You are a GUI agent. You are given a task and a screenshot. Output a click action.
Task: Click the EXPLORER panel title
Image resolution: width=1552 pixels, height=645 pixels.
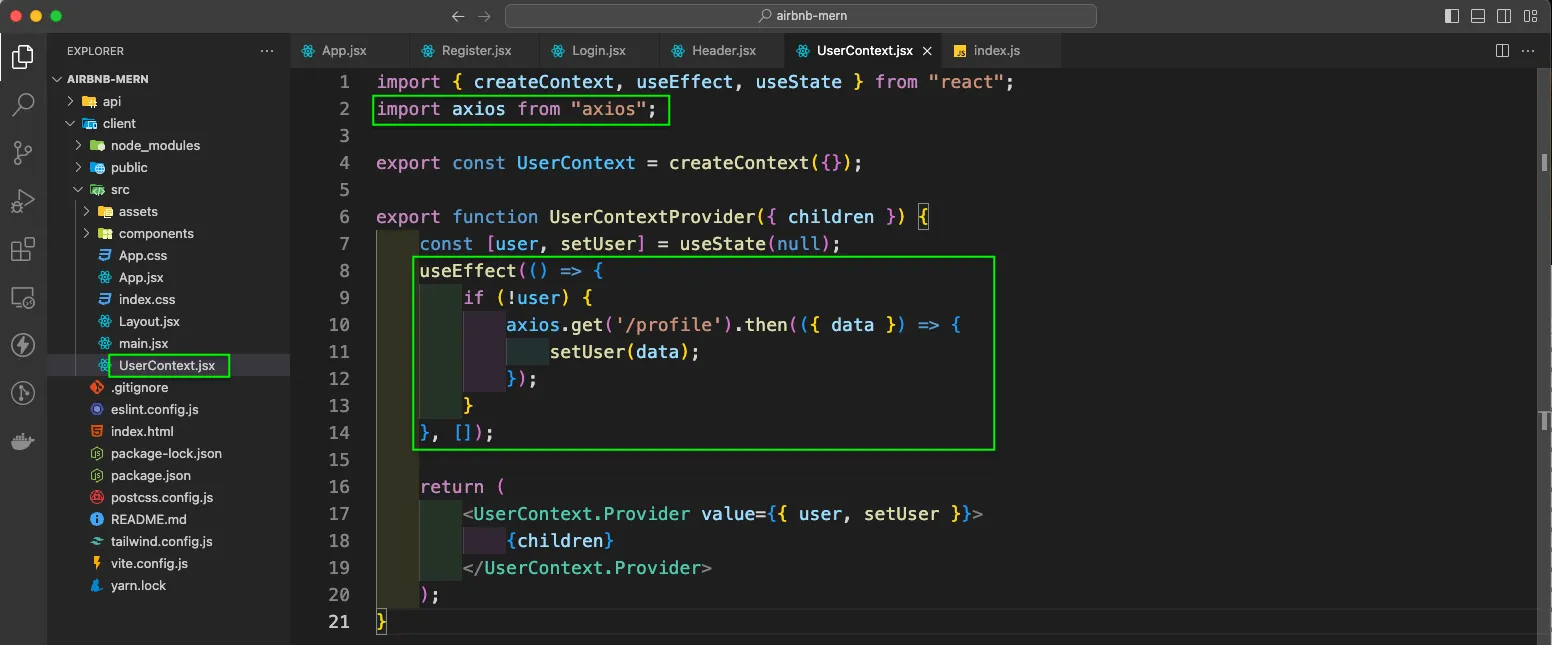click(96, 51)
